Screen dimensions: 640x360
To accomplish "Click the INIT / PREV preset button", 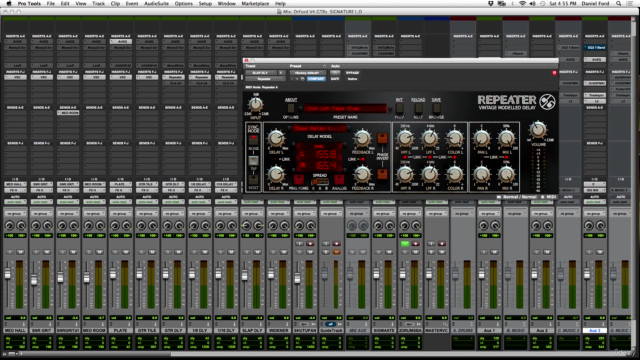I will coord(399,108).
